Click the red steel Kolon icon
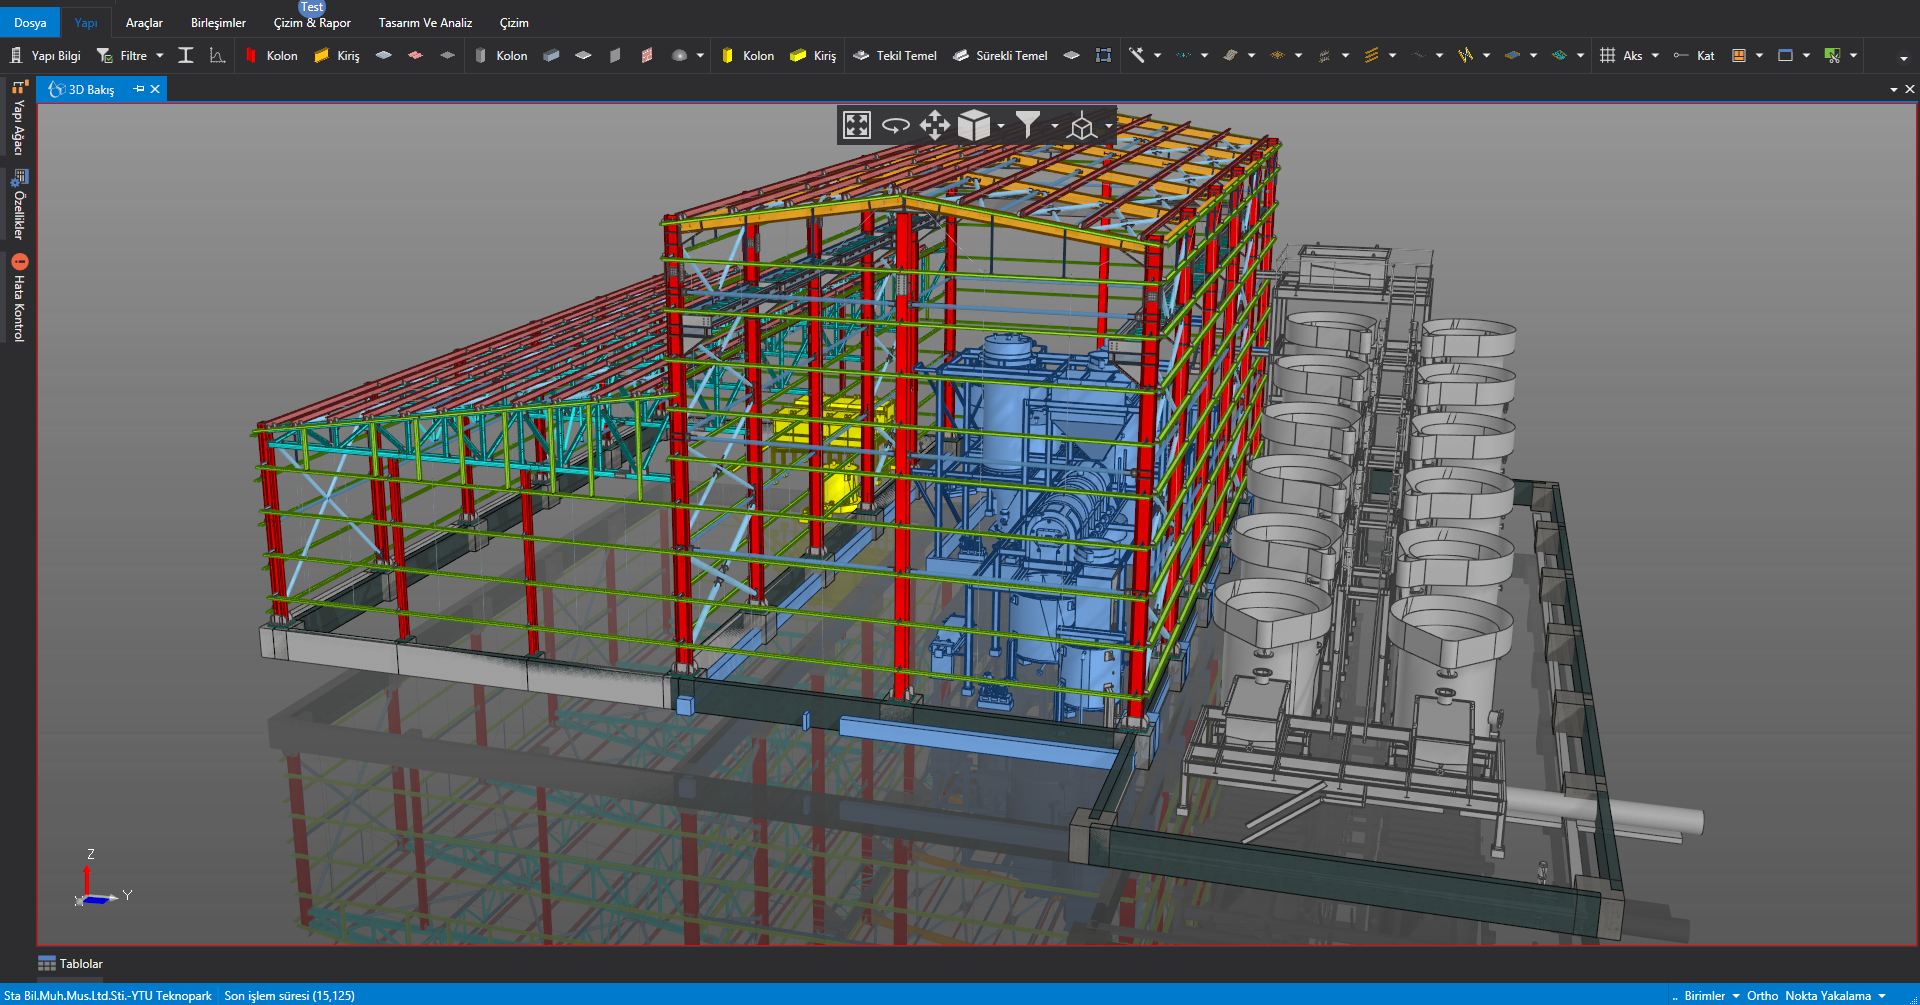 252,56
